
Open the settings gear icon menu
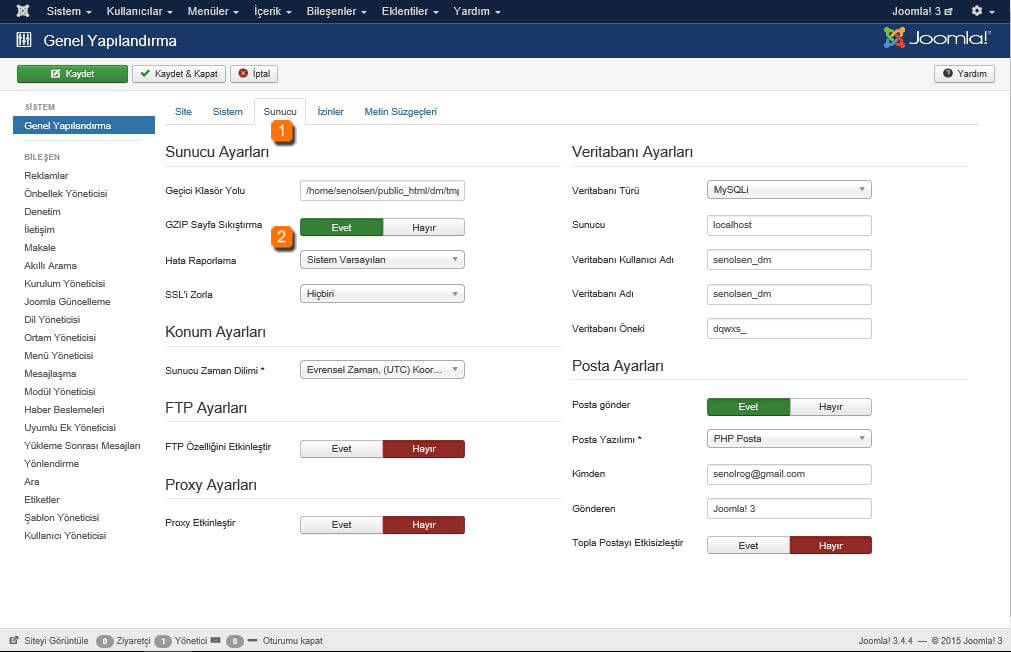click(977, 11)
